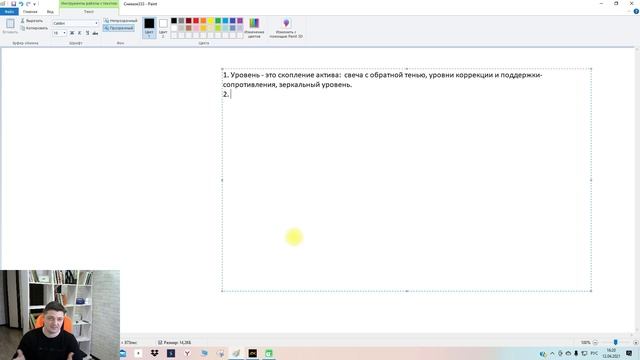Select Прозрачный transparent background option
Image resolution: width=640 pixels, height=360 pixels.
pyautogui.click(x=119, y=28)
